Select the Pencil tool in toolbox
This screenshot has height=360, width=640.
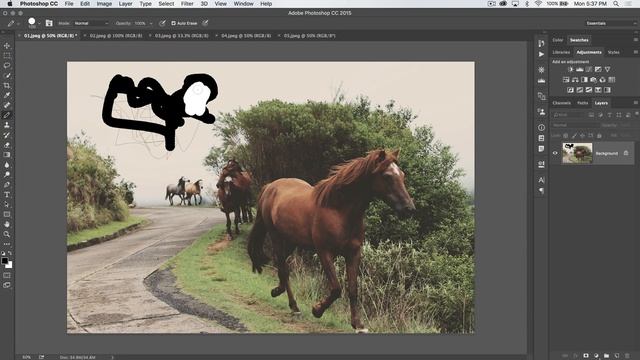(x=7, y=115)
